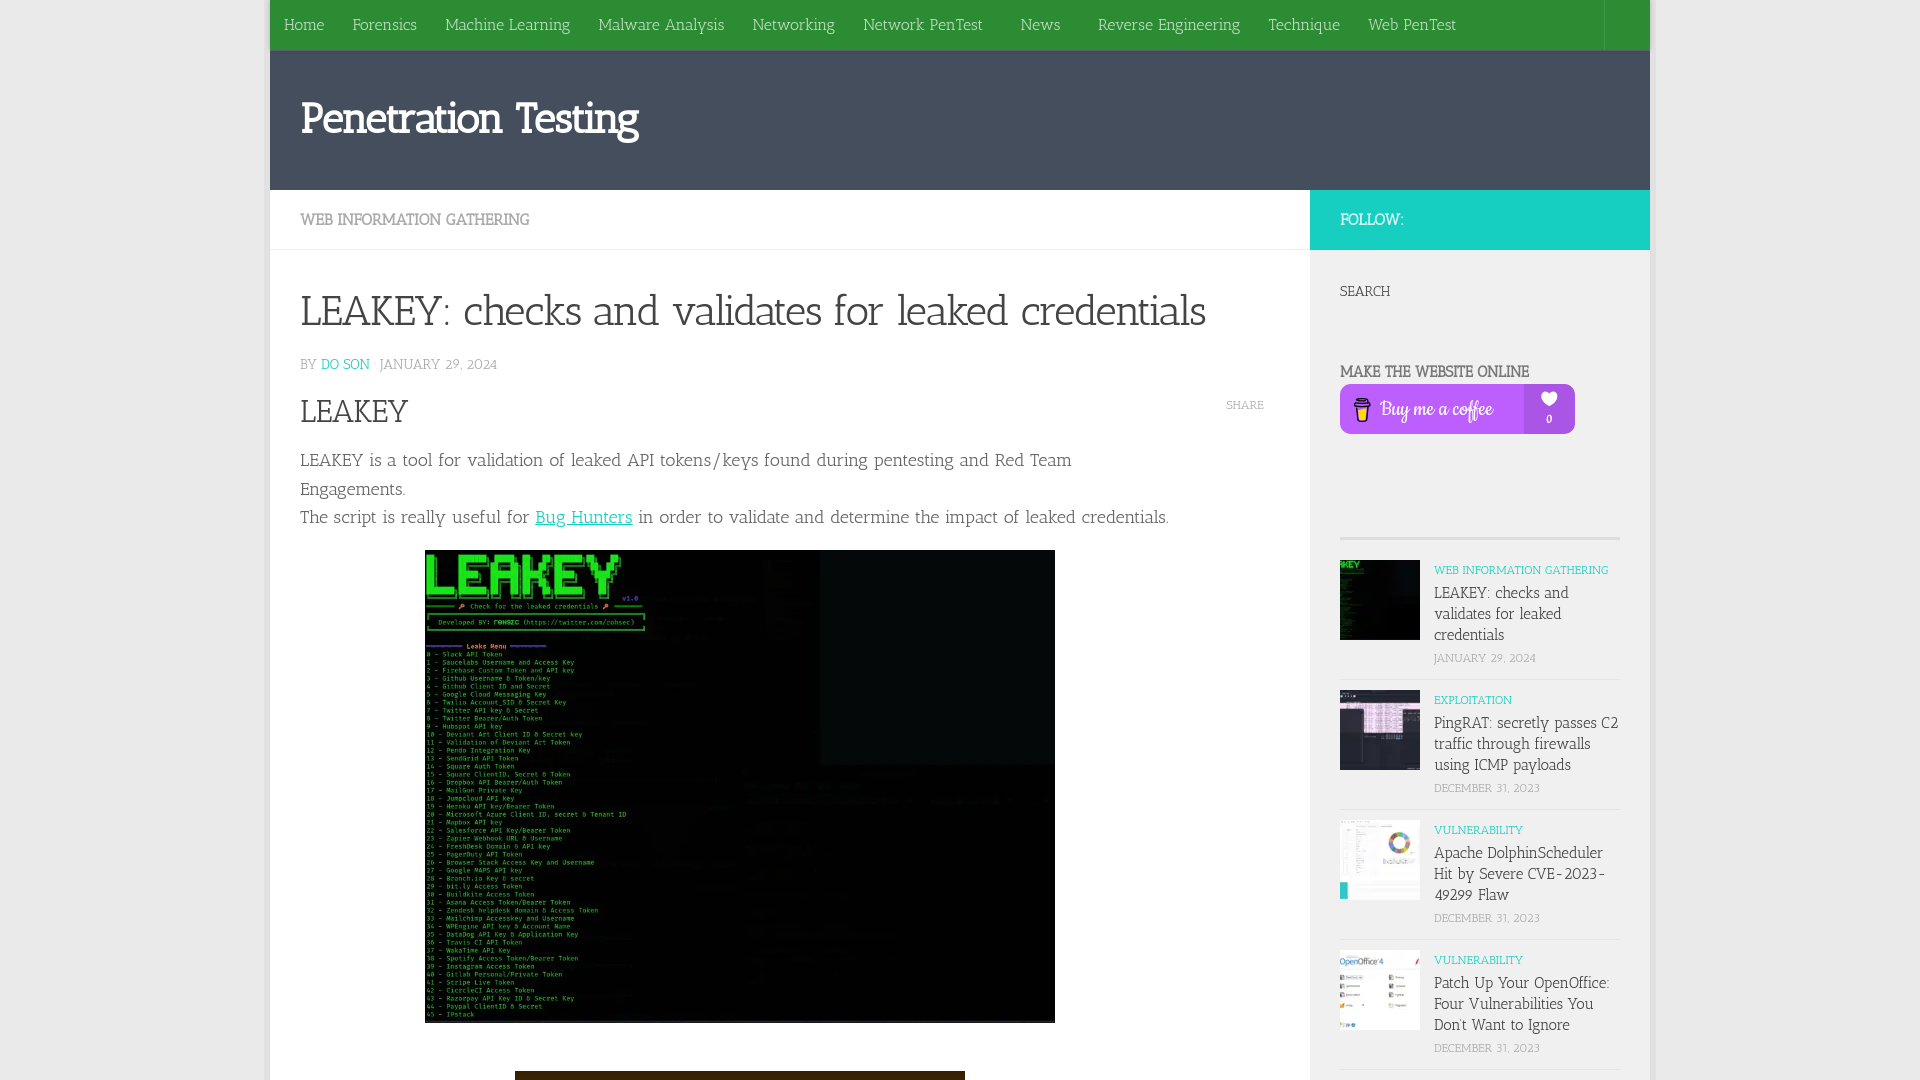Click the Web PenTest navigation icon

click(x=1412, y=24)
